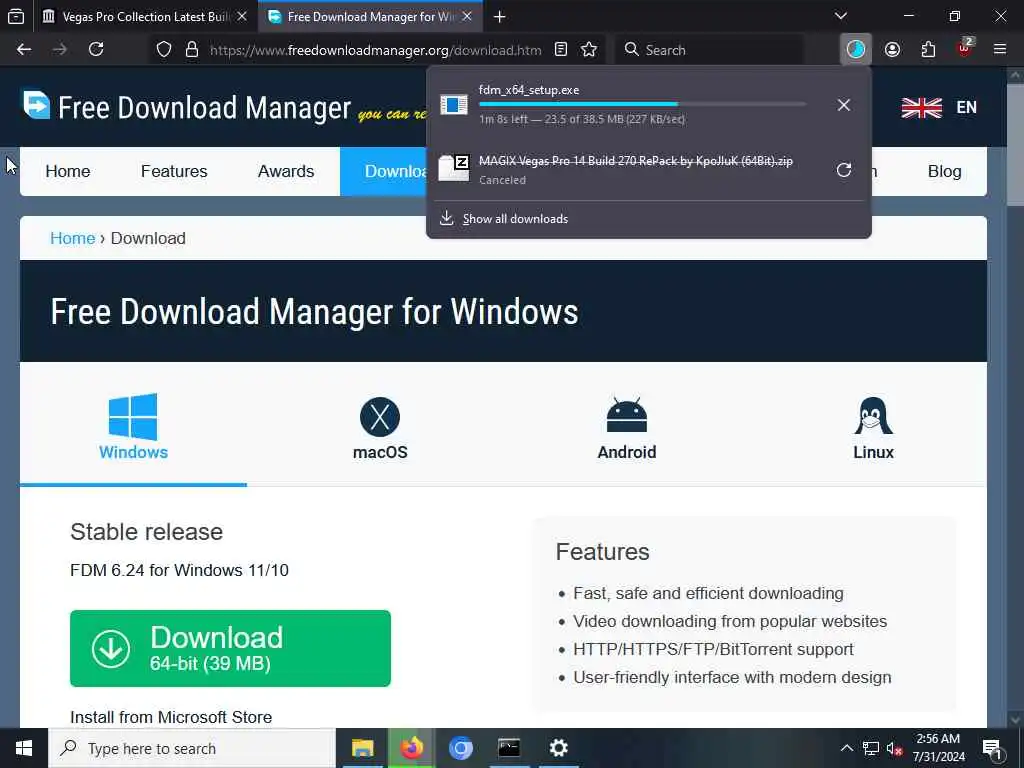
Task: Open the Firefox hamburger application menu
Action: click(x=1000, y=50)
